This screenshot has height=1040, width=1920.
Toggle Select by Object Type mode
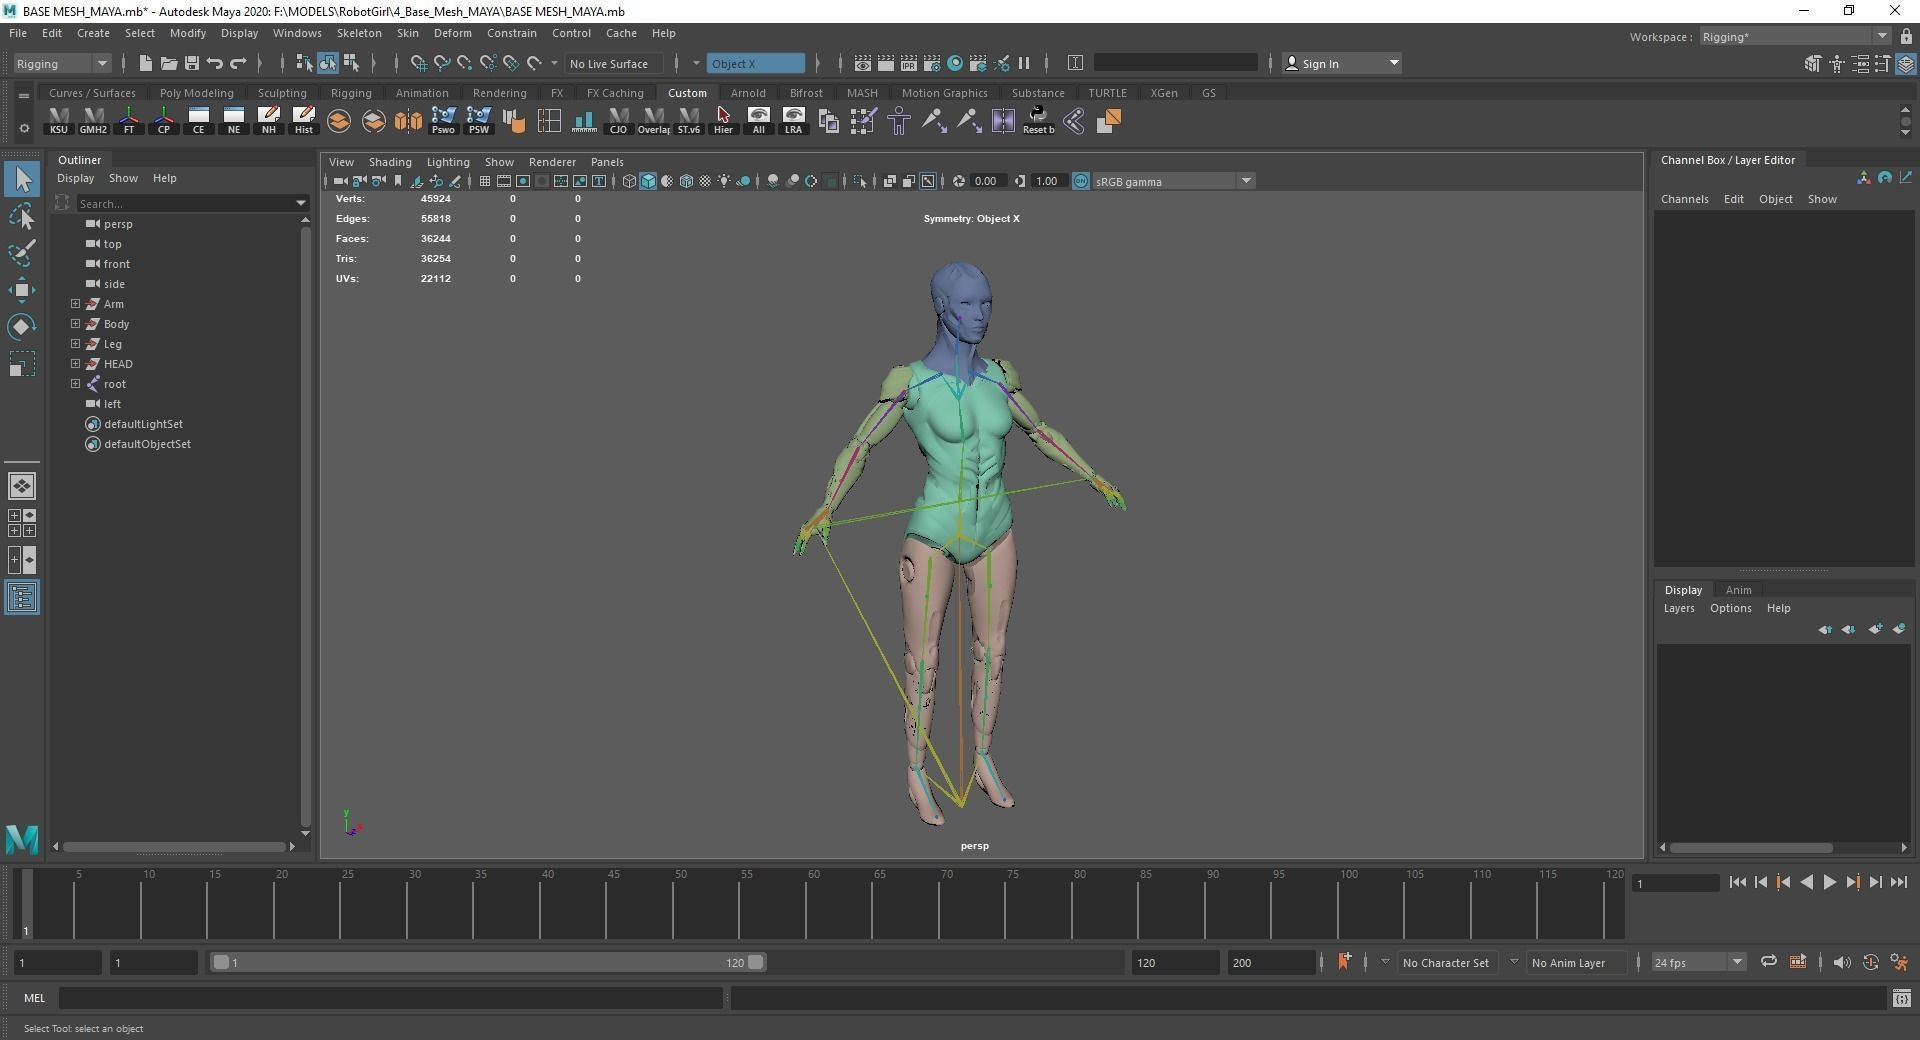328,63
